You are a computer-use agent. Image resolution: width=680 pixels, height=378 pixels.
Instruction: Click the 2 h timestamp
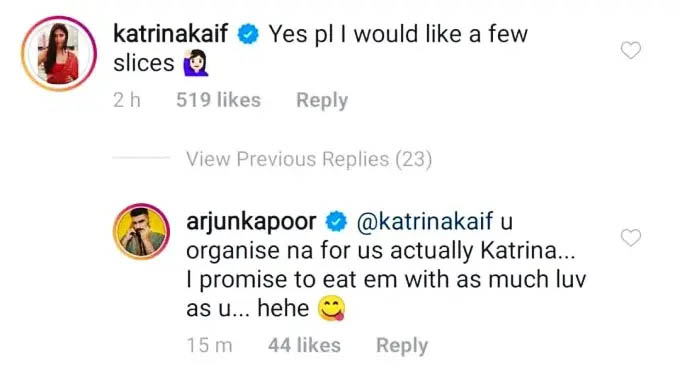click(127, 100)
